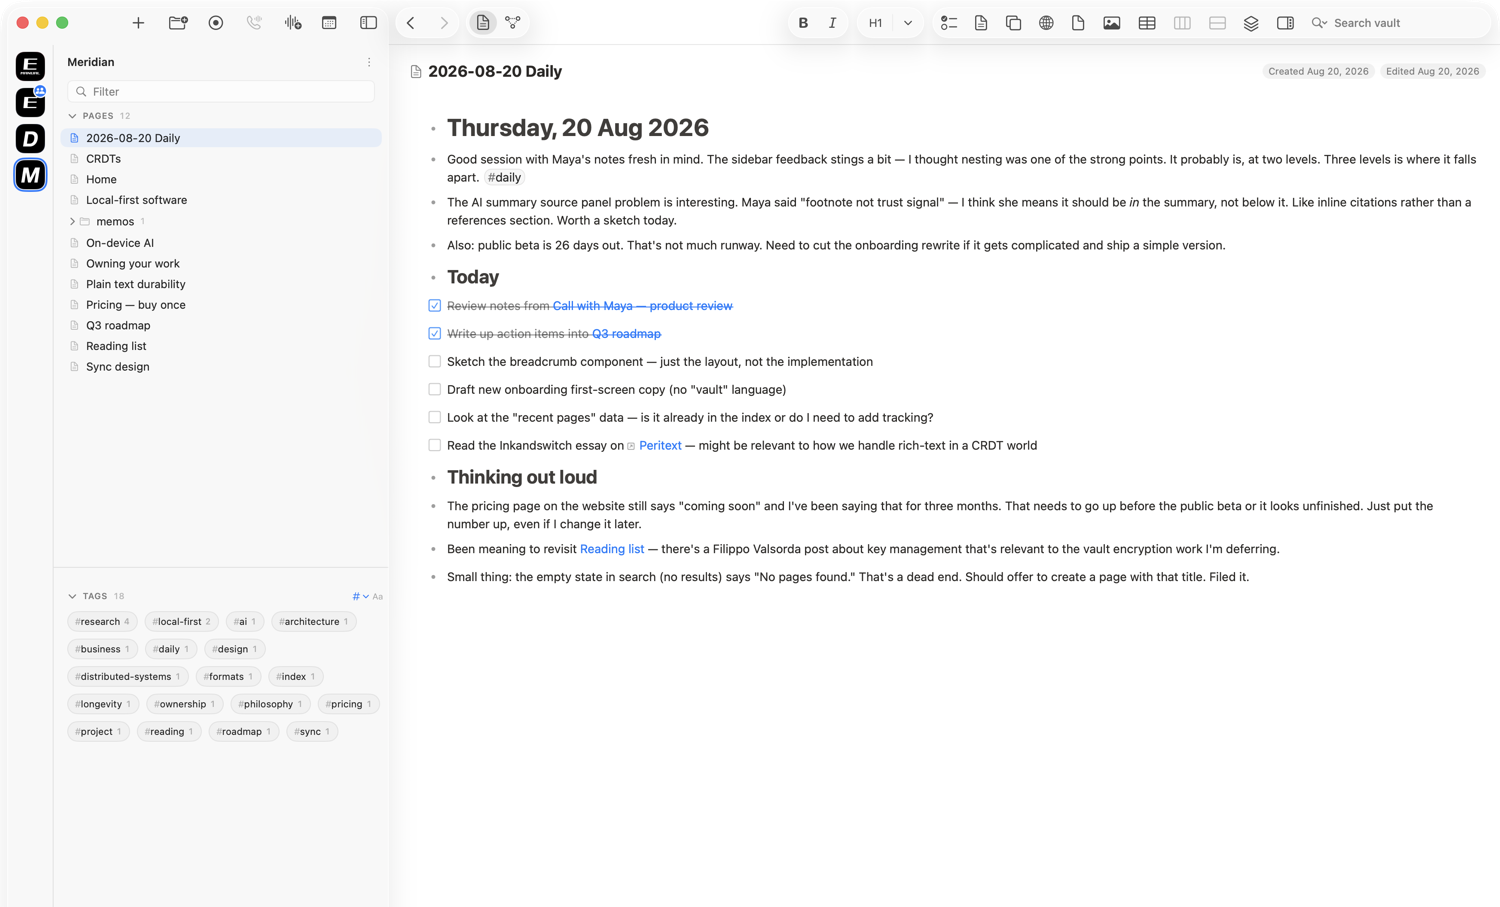
Task: Collapse the PAGES section
Action: [72, 116]
